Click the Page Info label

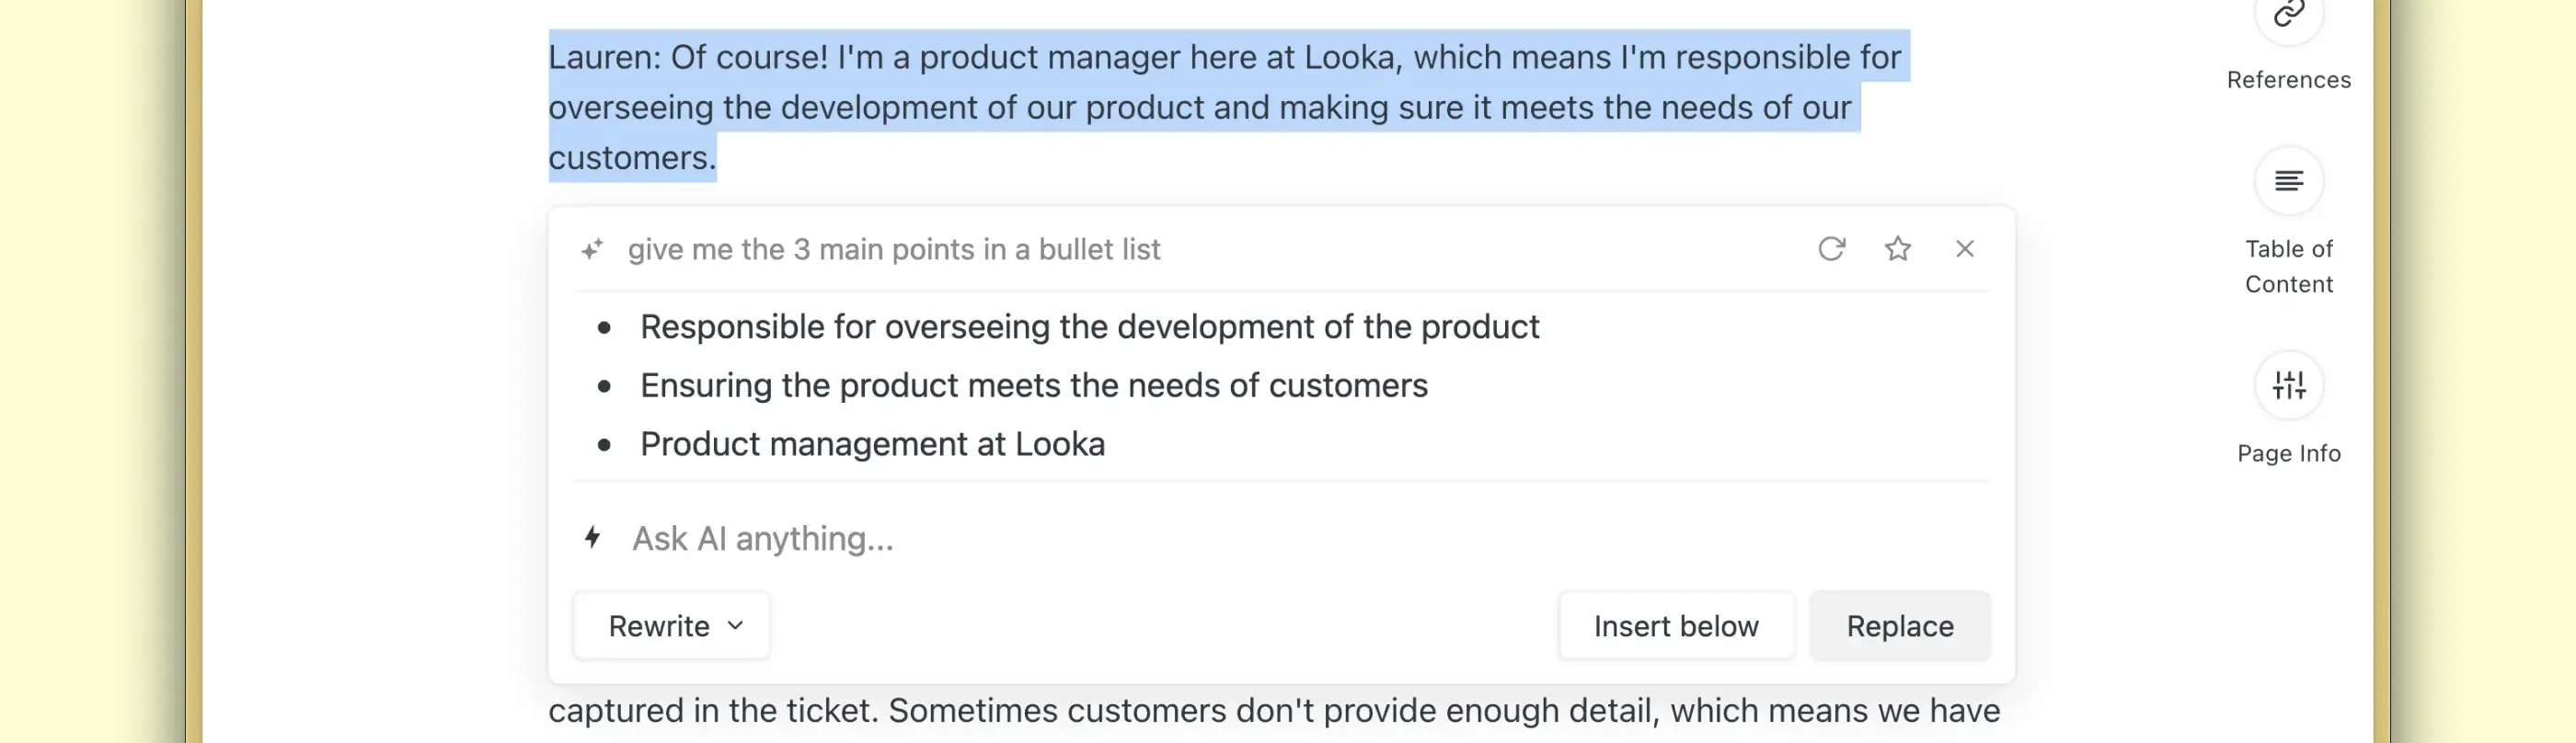pyautogui.click(x=2288, y=454)
